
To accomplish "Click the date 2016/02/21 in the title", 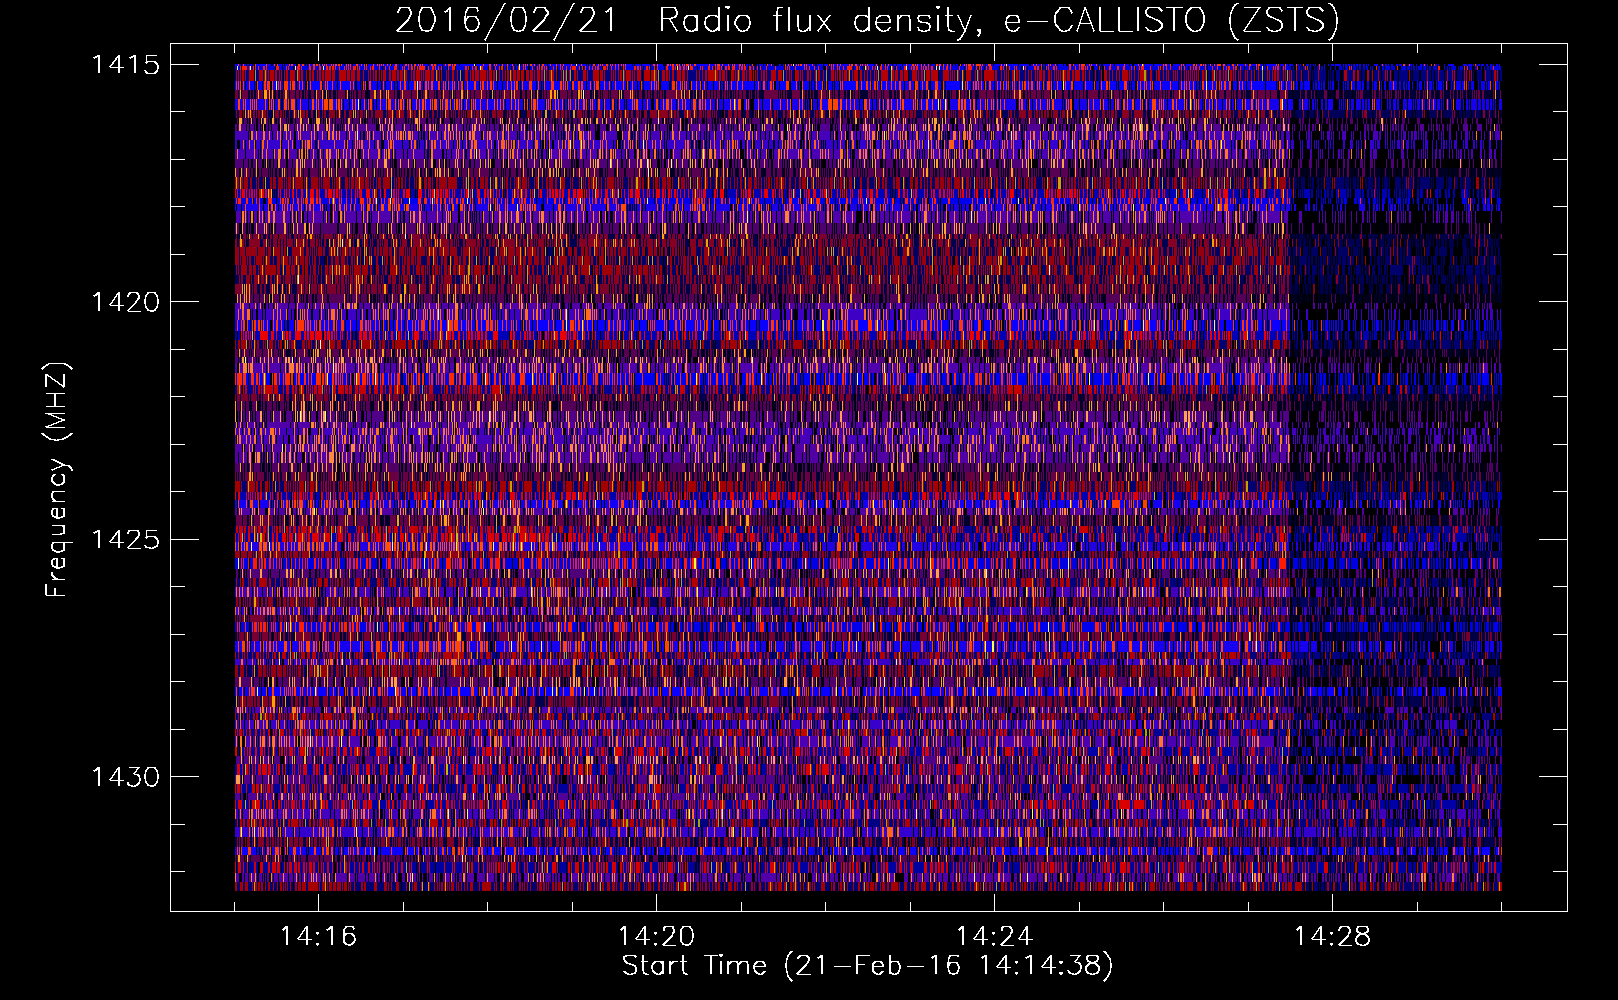I will click(x=507, y=21).
